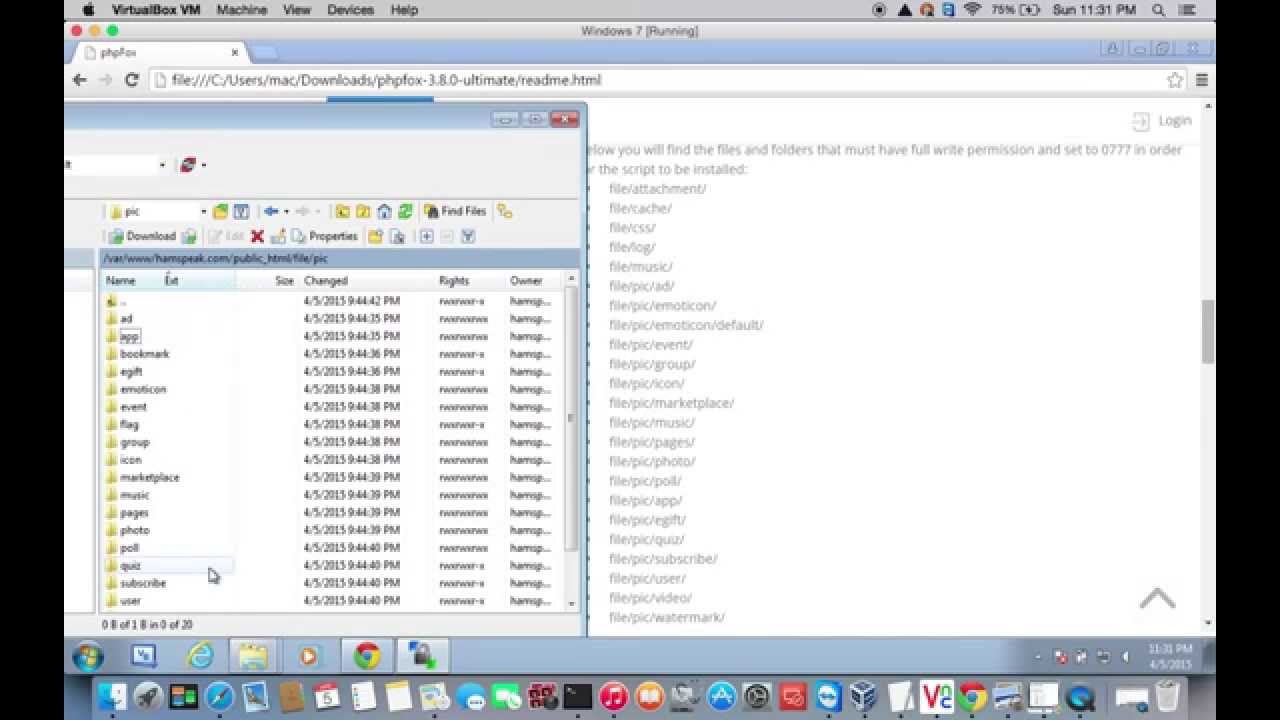
Task: Open the Devices menu
Action: coord(350,9)
